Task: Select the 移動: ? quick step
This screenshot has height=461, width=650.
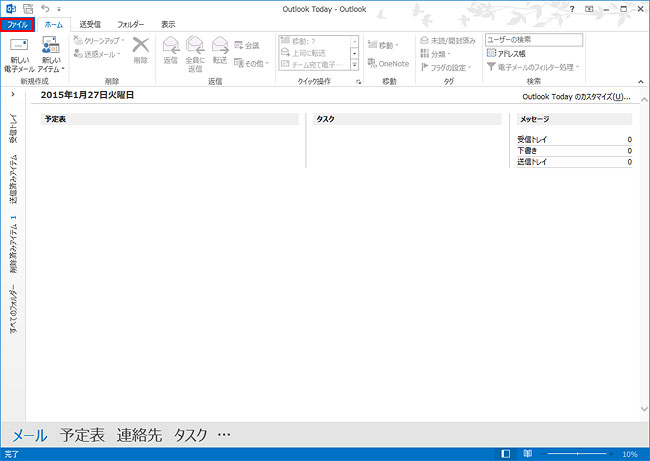Action: click(315, 41)
